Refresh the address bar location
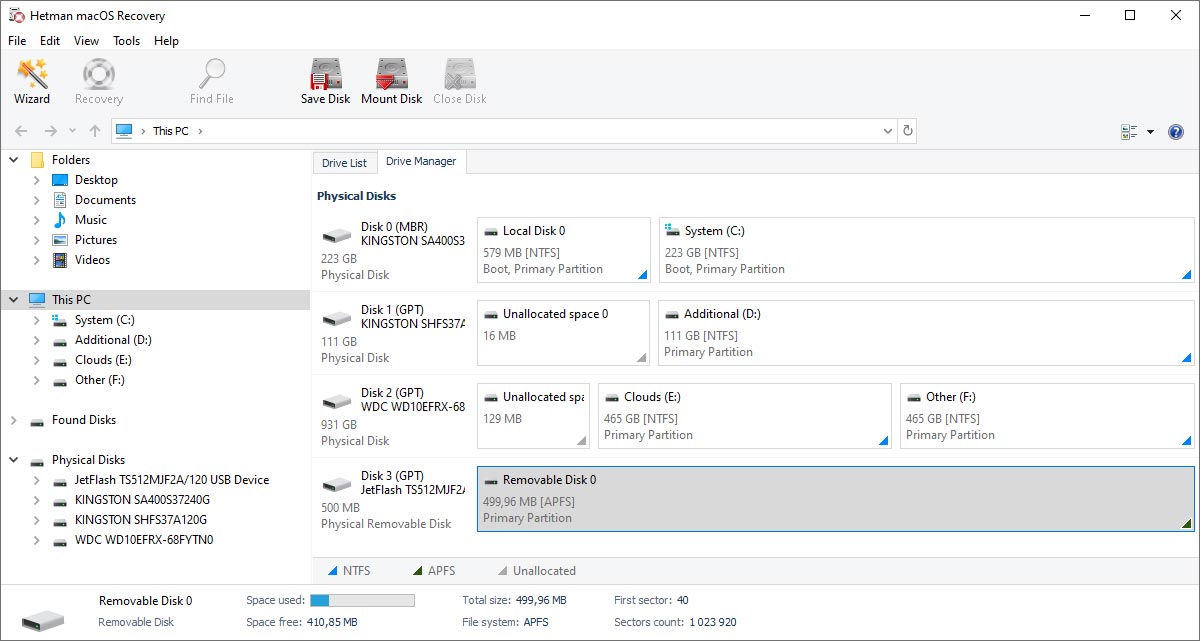Image resolution: width=1200 pixels, height=641 pixels. [x=907, y=131]
